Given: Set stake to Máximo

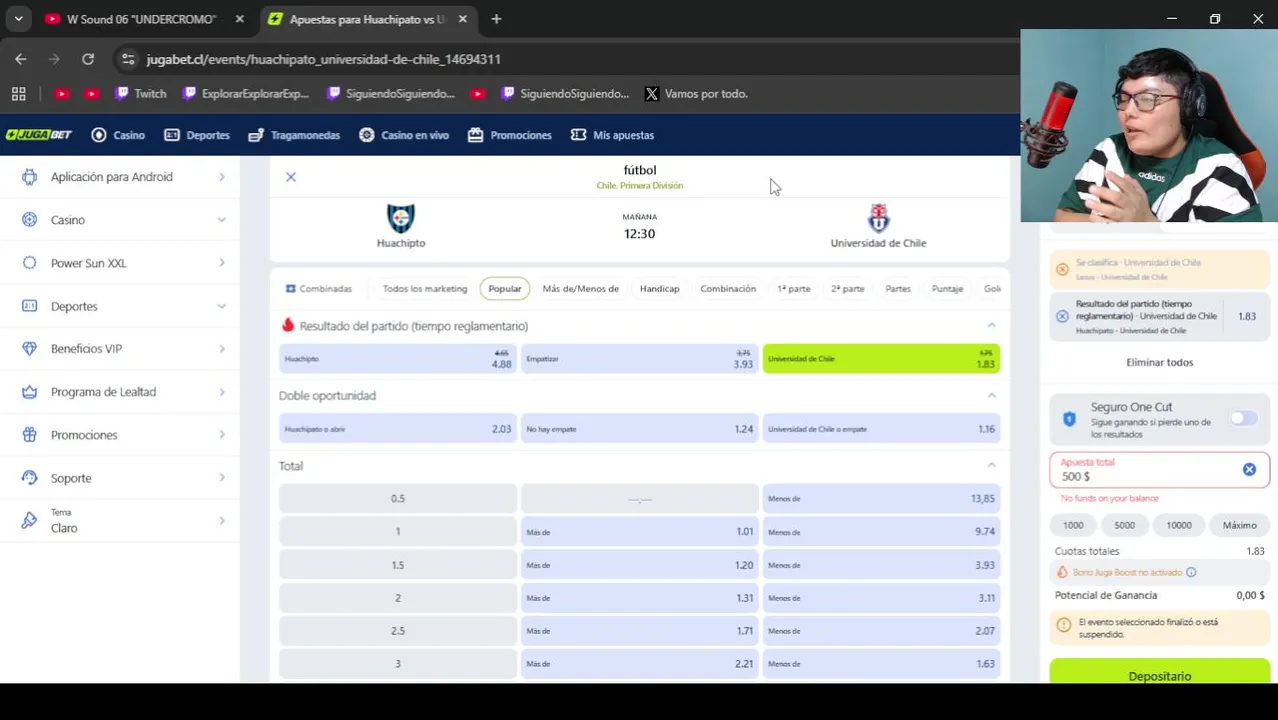Looking at the screenshot, I should click(x=1239, y=525).
